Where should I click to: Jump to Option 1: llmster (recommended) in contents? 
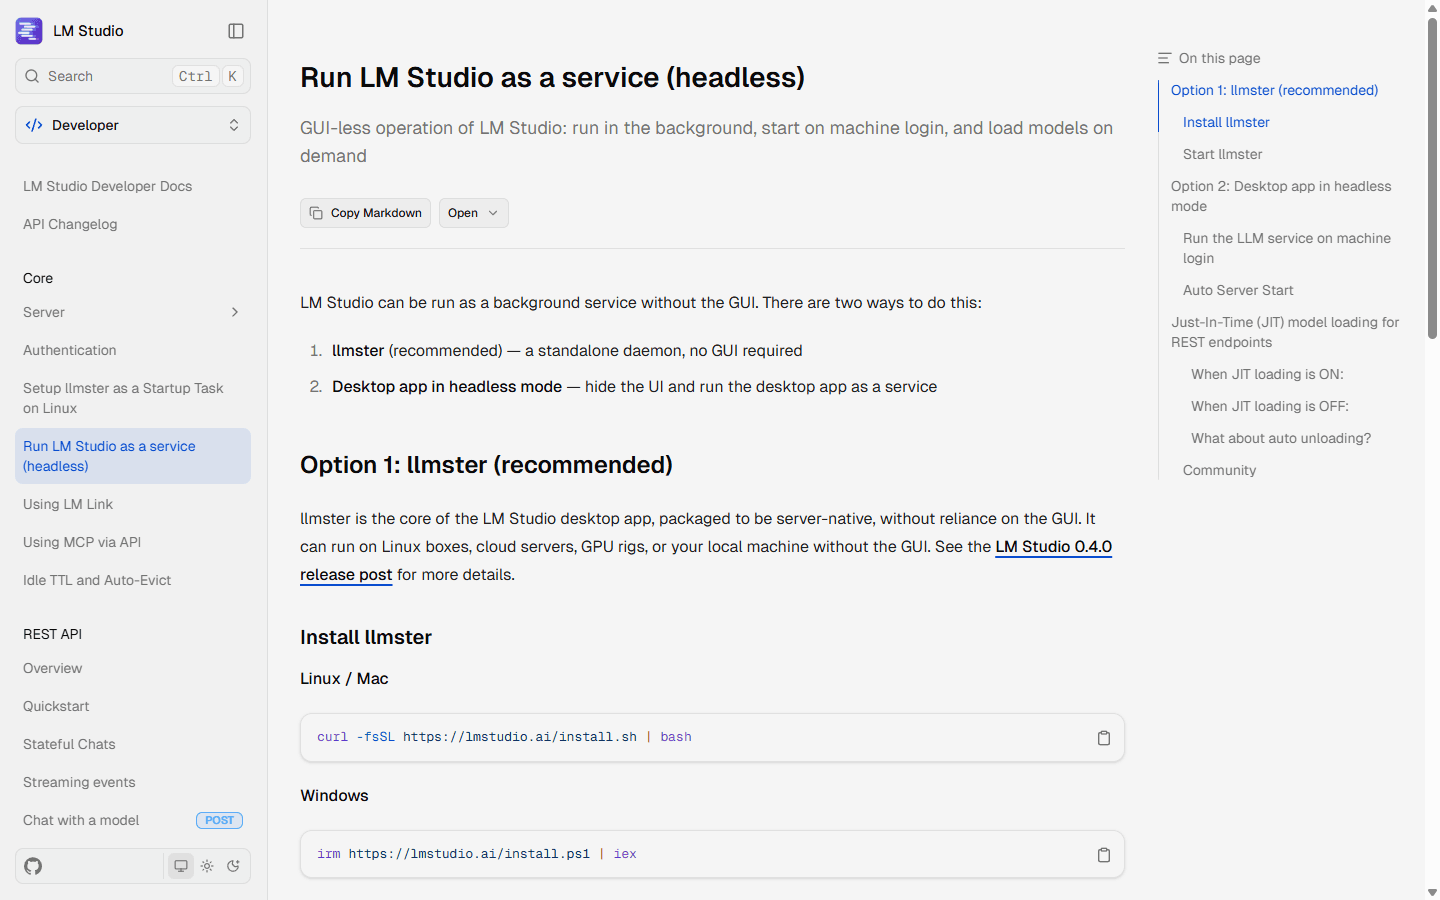(1274, 90)
